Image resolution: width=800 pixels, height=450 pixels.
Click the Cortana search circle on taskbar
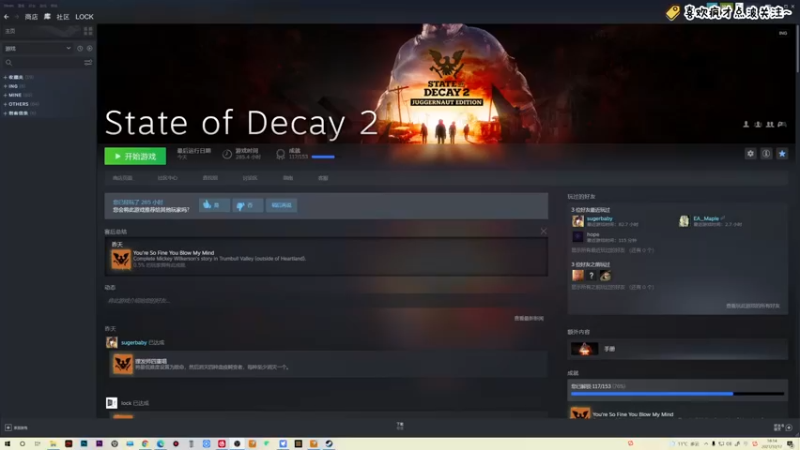click(22, 444)
